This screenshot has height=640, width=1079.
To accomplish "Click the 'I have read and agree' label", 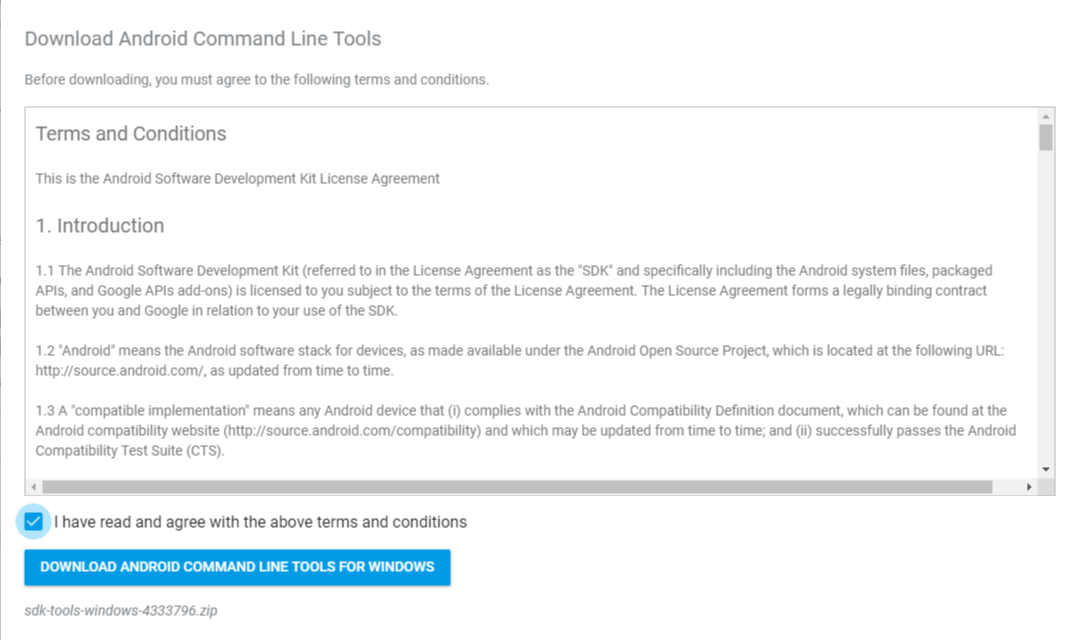I will pyautogui.click(x=260, y=522).
